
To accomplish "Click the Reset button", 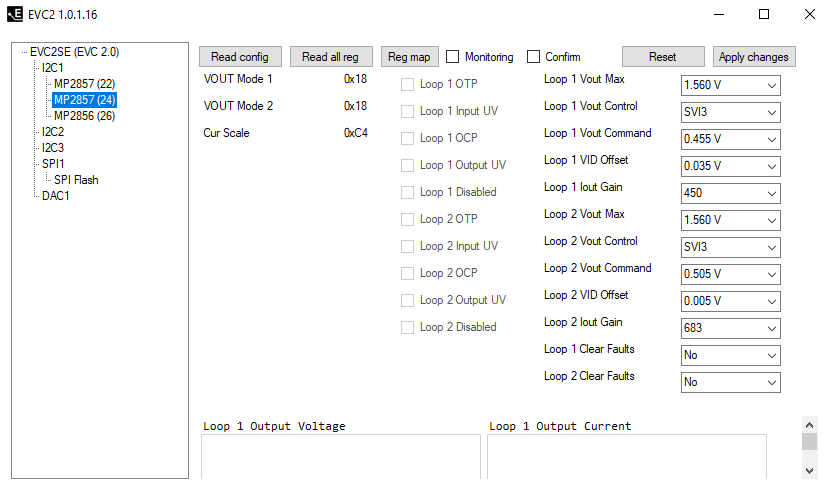I will 662,57.
